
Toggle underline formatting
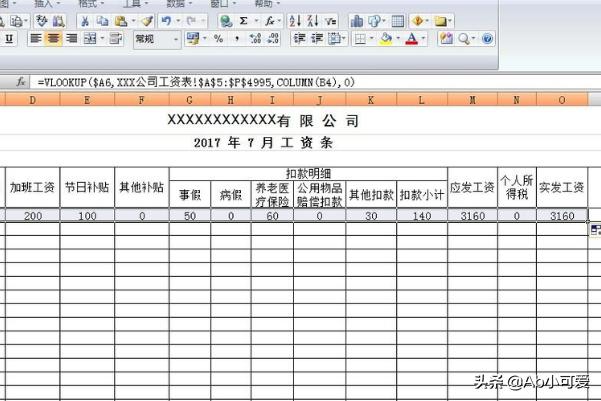(9, 39)
